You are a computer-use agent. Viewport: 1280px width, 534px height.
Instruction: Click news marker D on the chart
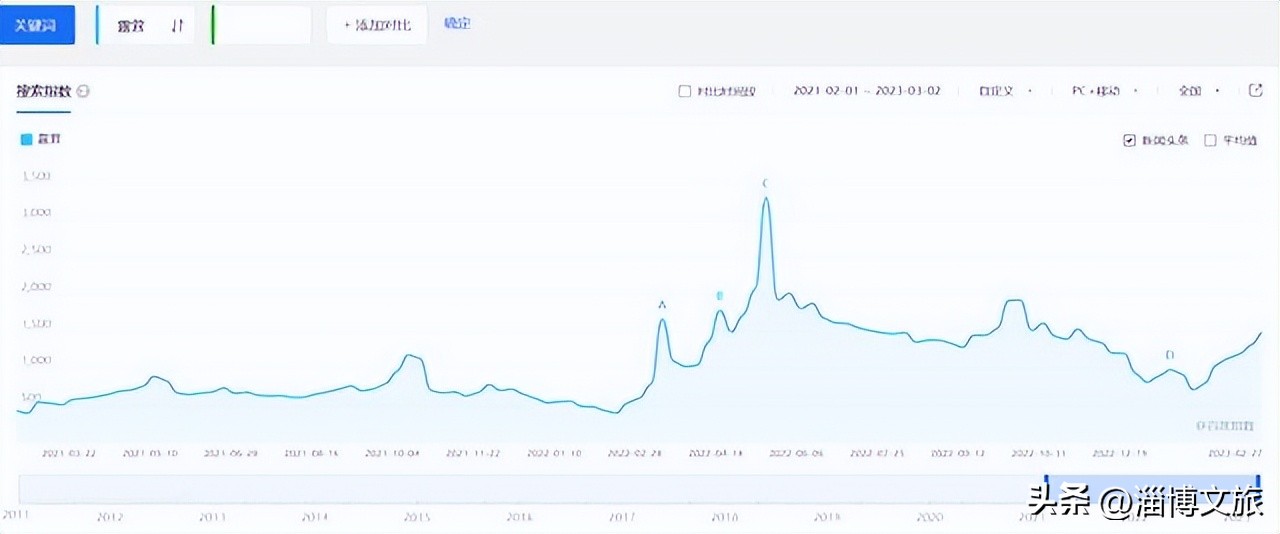pos(1170,355)
